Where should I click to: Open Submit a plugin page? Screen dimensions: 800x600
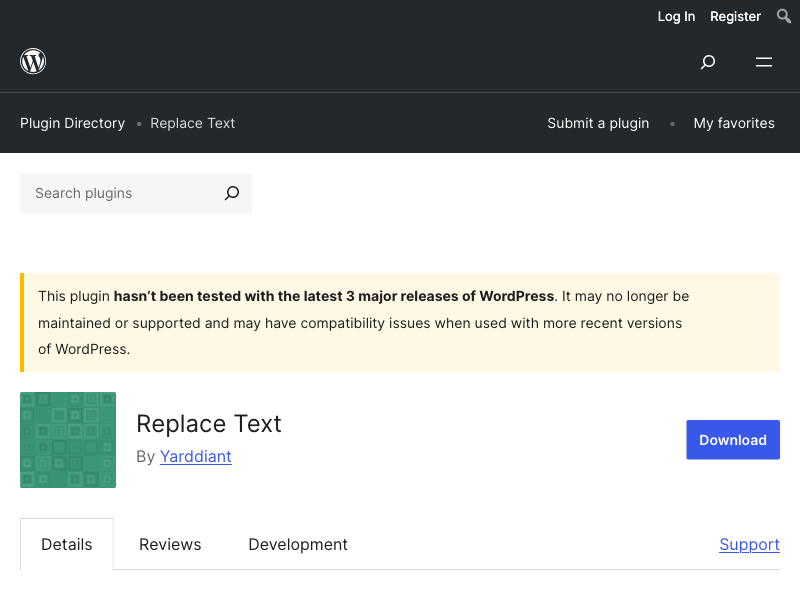(x=598, y=123)
